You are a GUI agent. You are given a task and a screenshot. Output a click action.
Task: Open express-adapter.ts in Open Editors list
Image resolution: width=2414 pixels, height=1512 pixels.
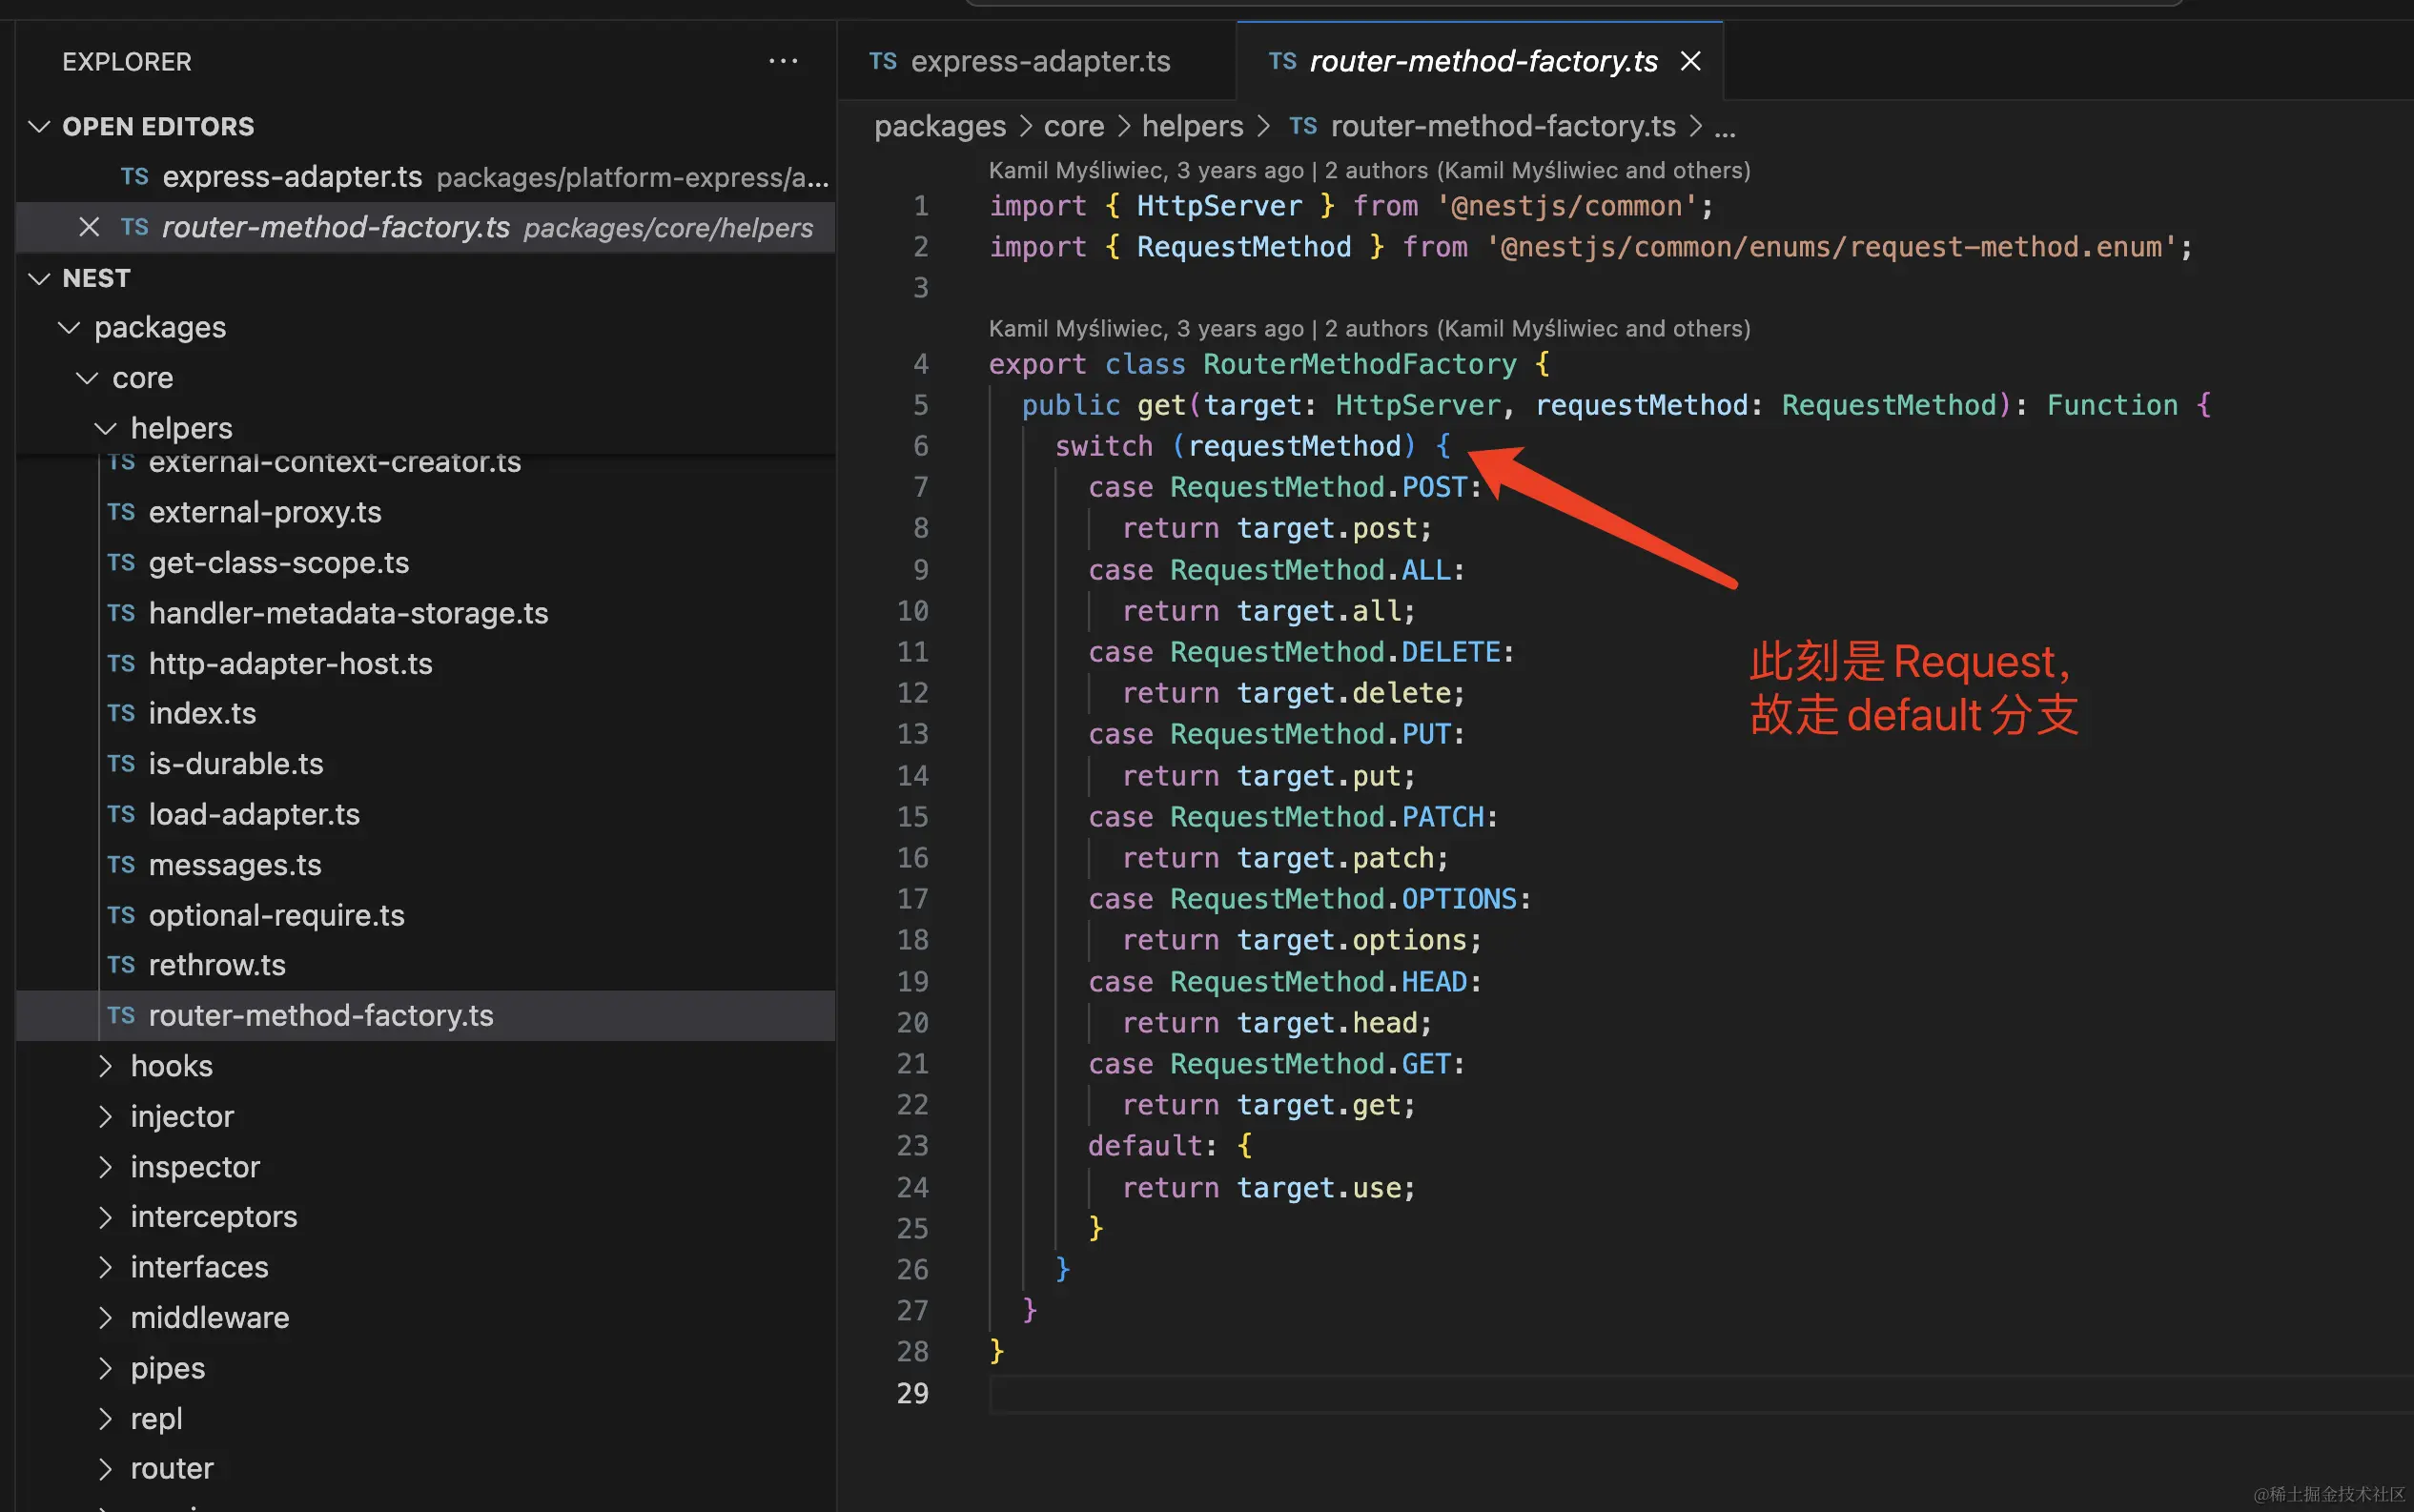point(426,177)
